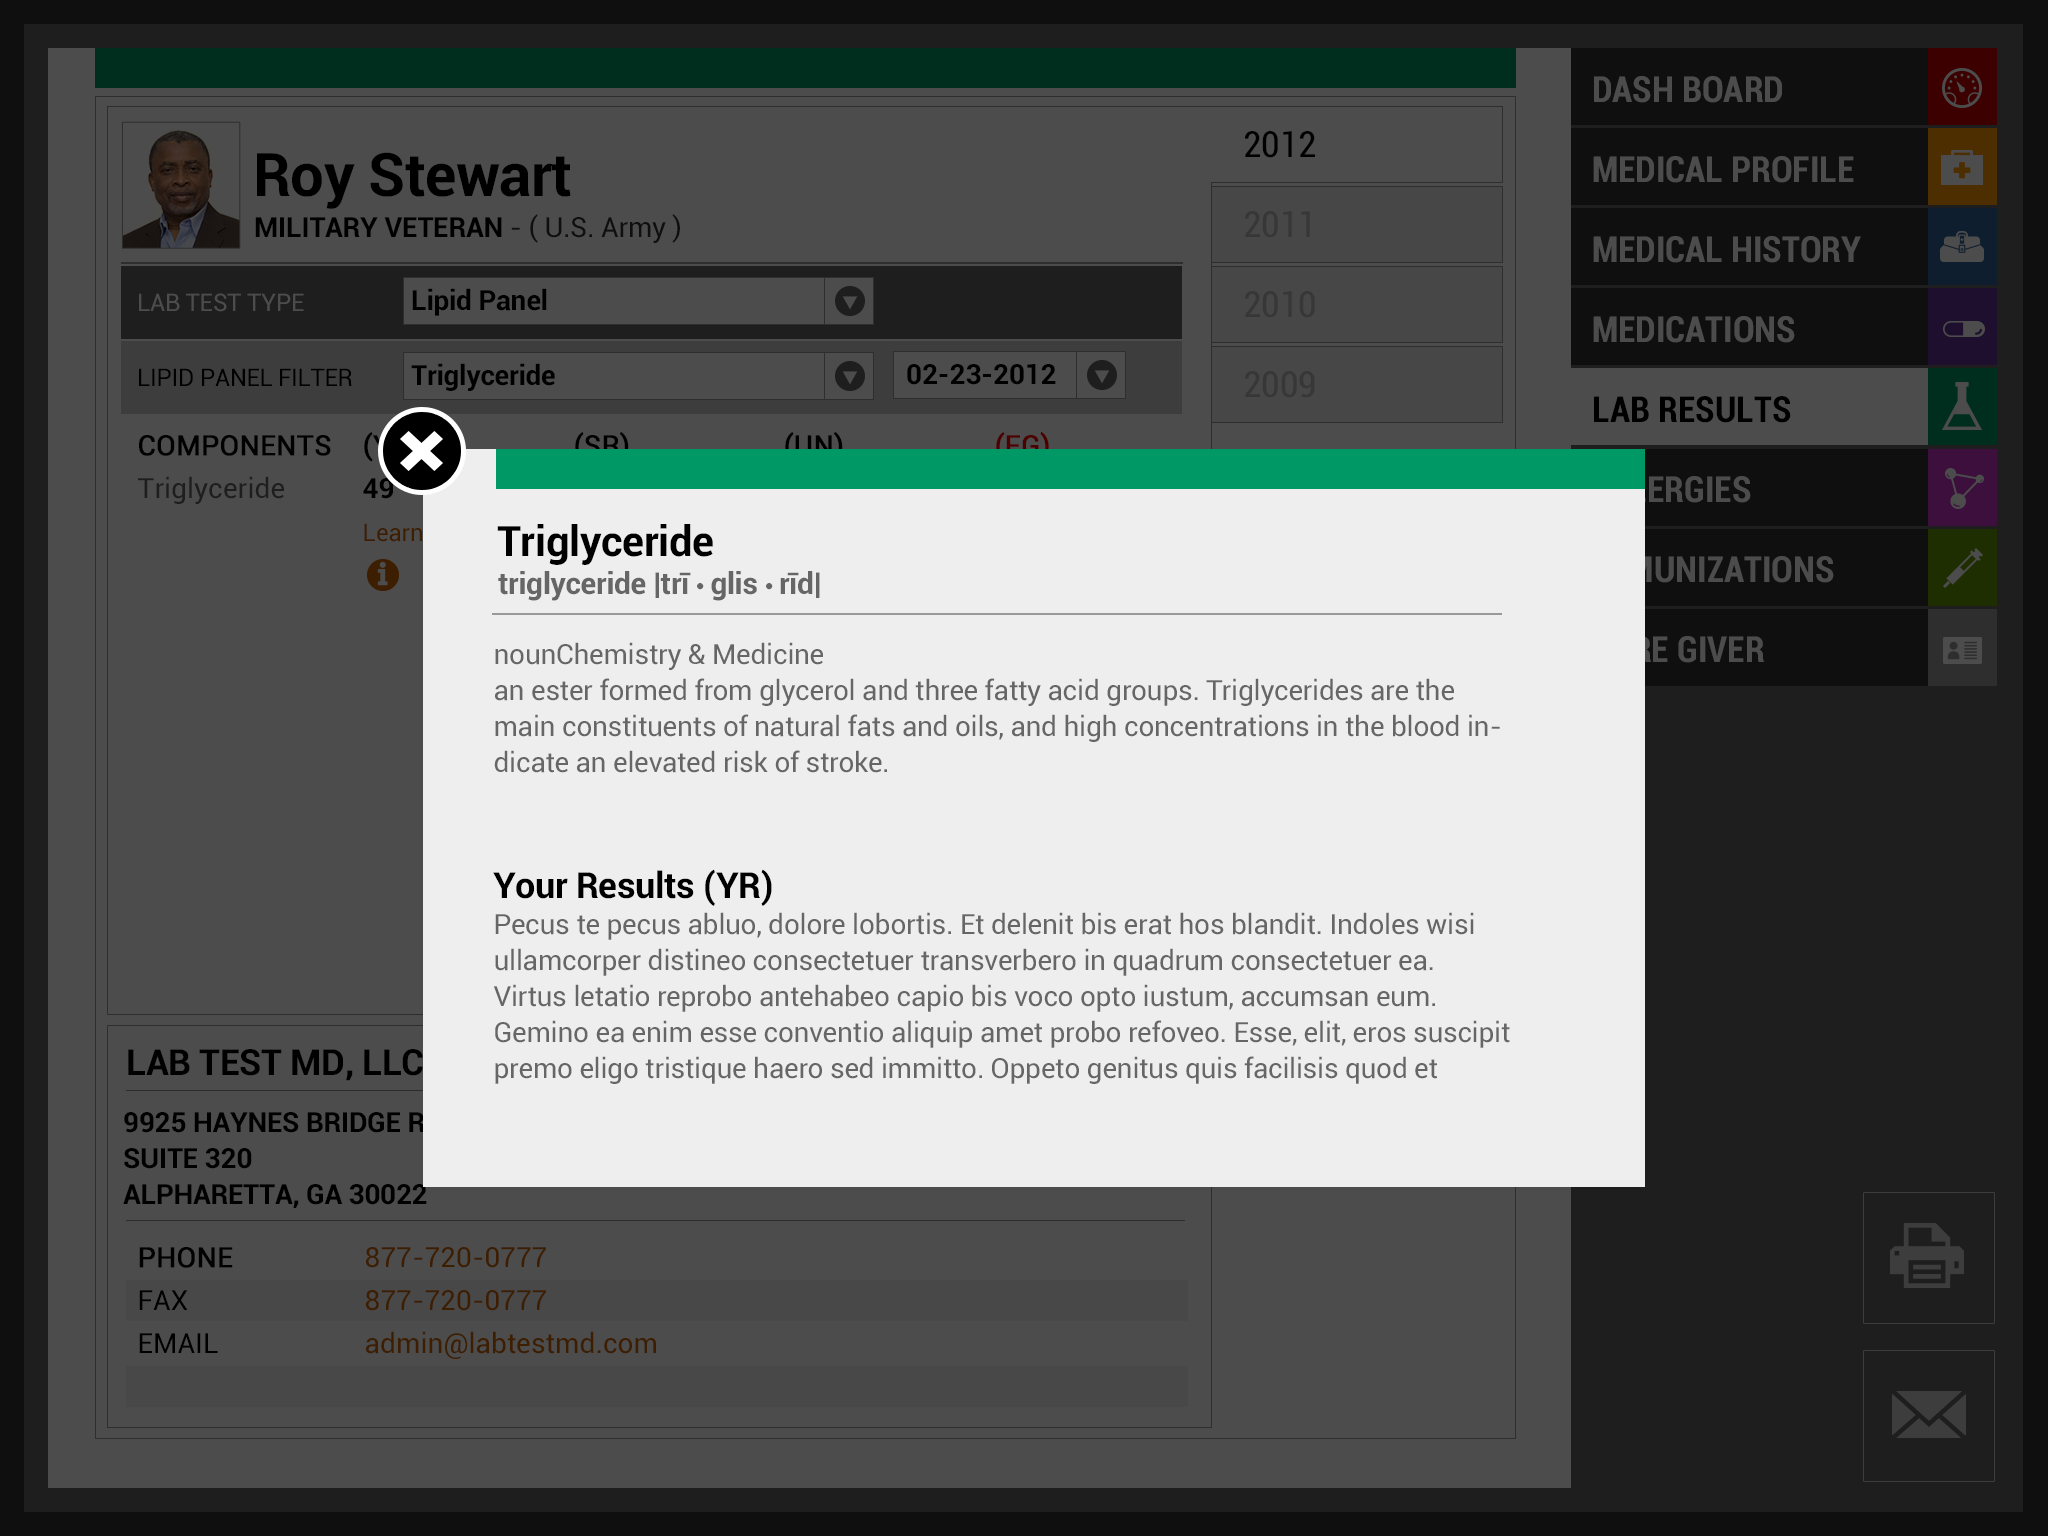Open the 02-23-2012 date dropdown
The width and height of the screenshot is (2048, 1536).
point(1101,376)
